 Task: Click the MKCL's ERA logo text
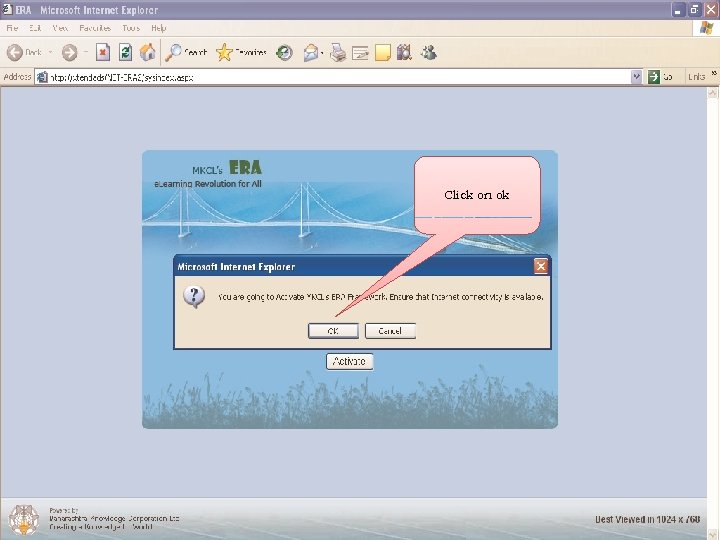[x=227, y=168]
